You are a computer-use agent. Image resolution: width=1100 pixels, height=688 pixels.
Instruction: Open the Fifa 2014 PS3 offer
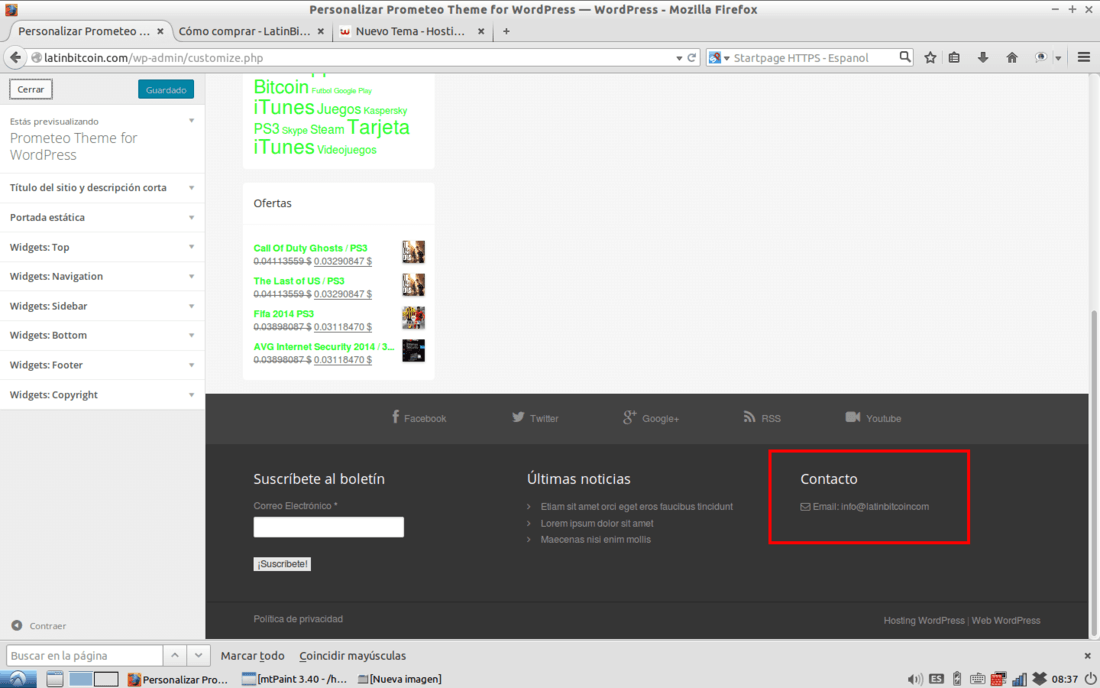click(283, 314)
